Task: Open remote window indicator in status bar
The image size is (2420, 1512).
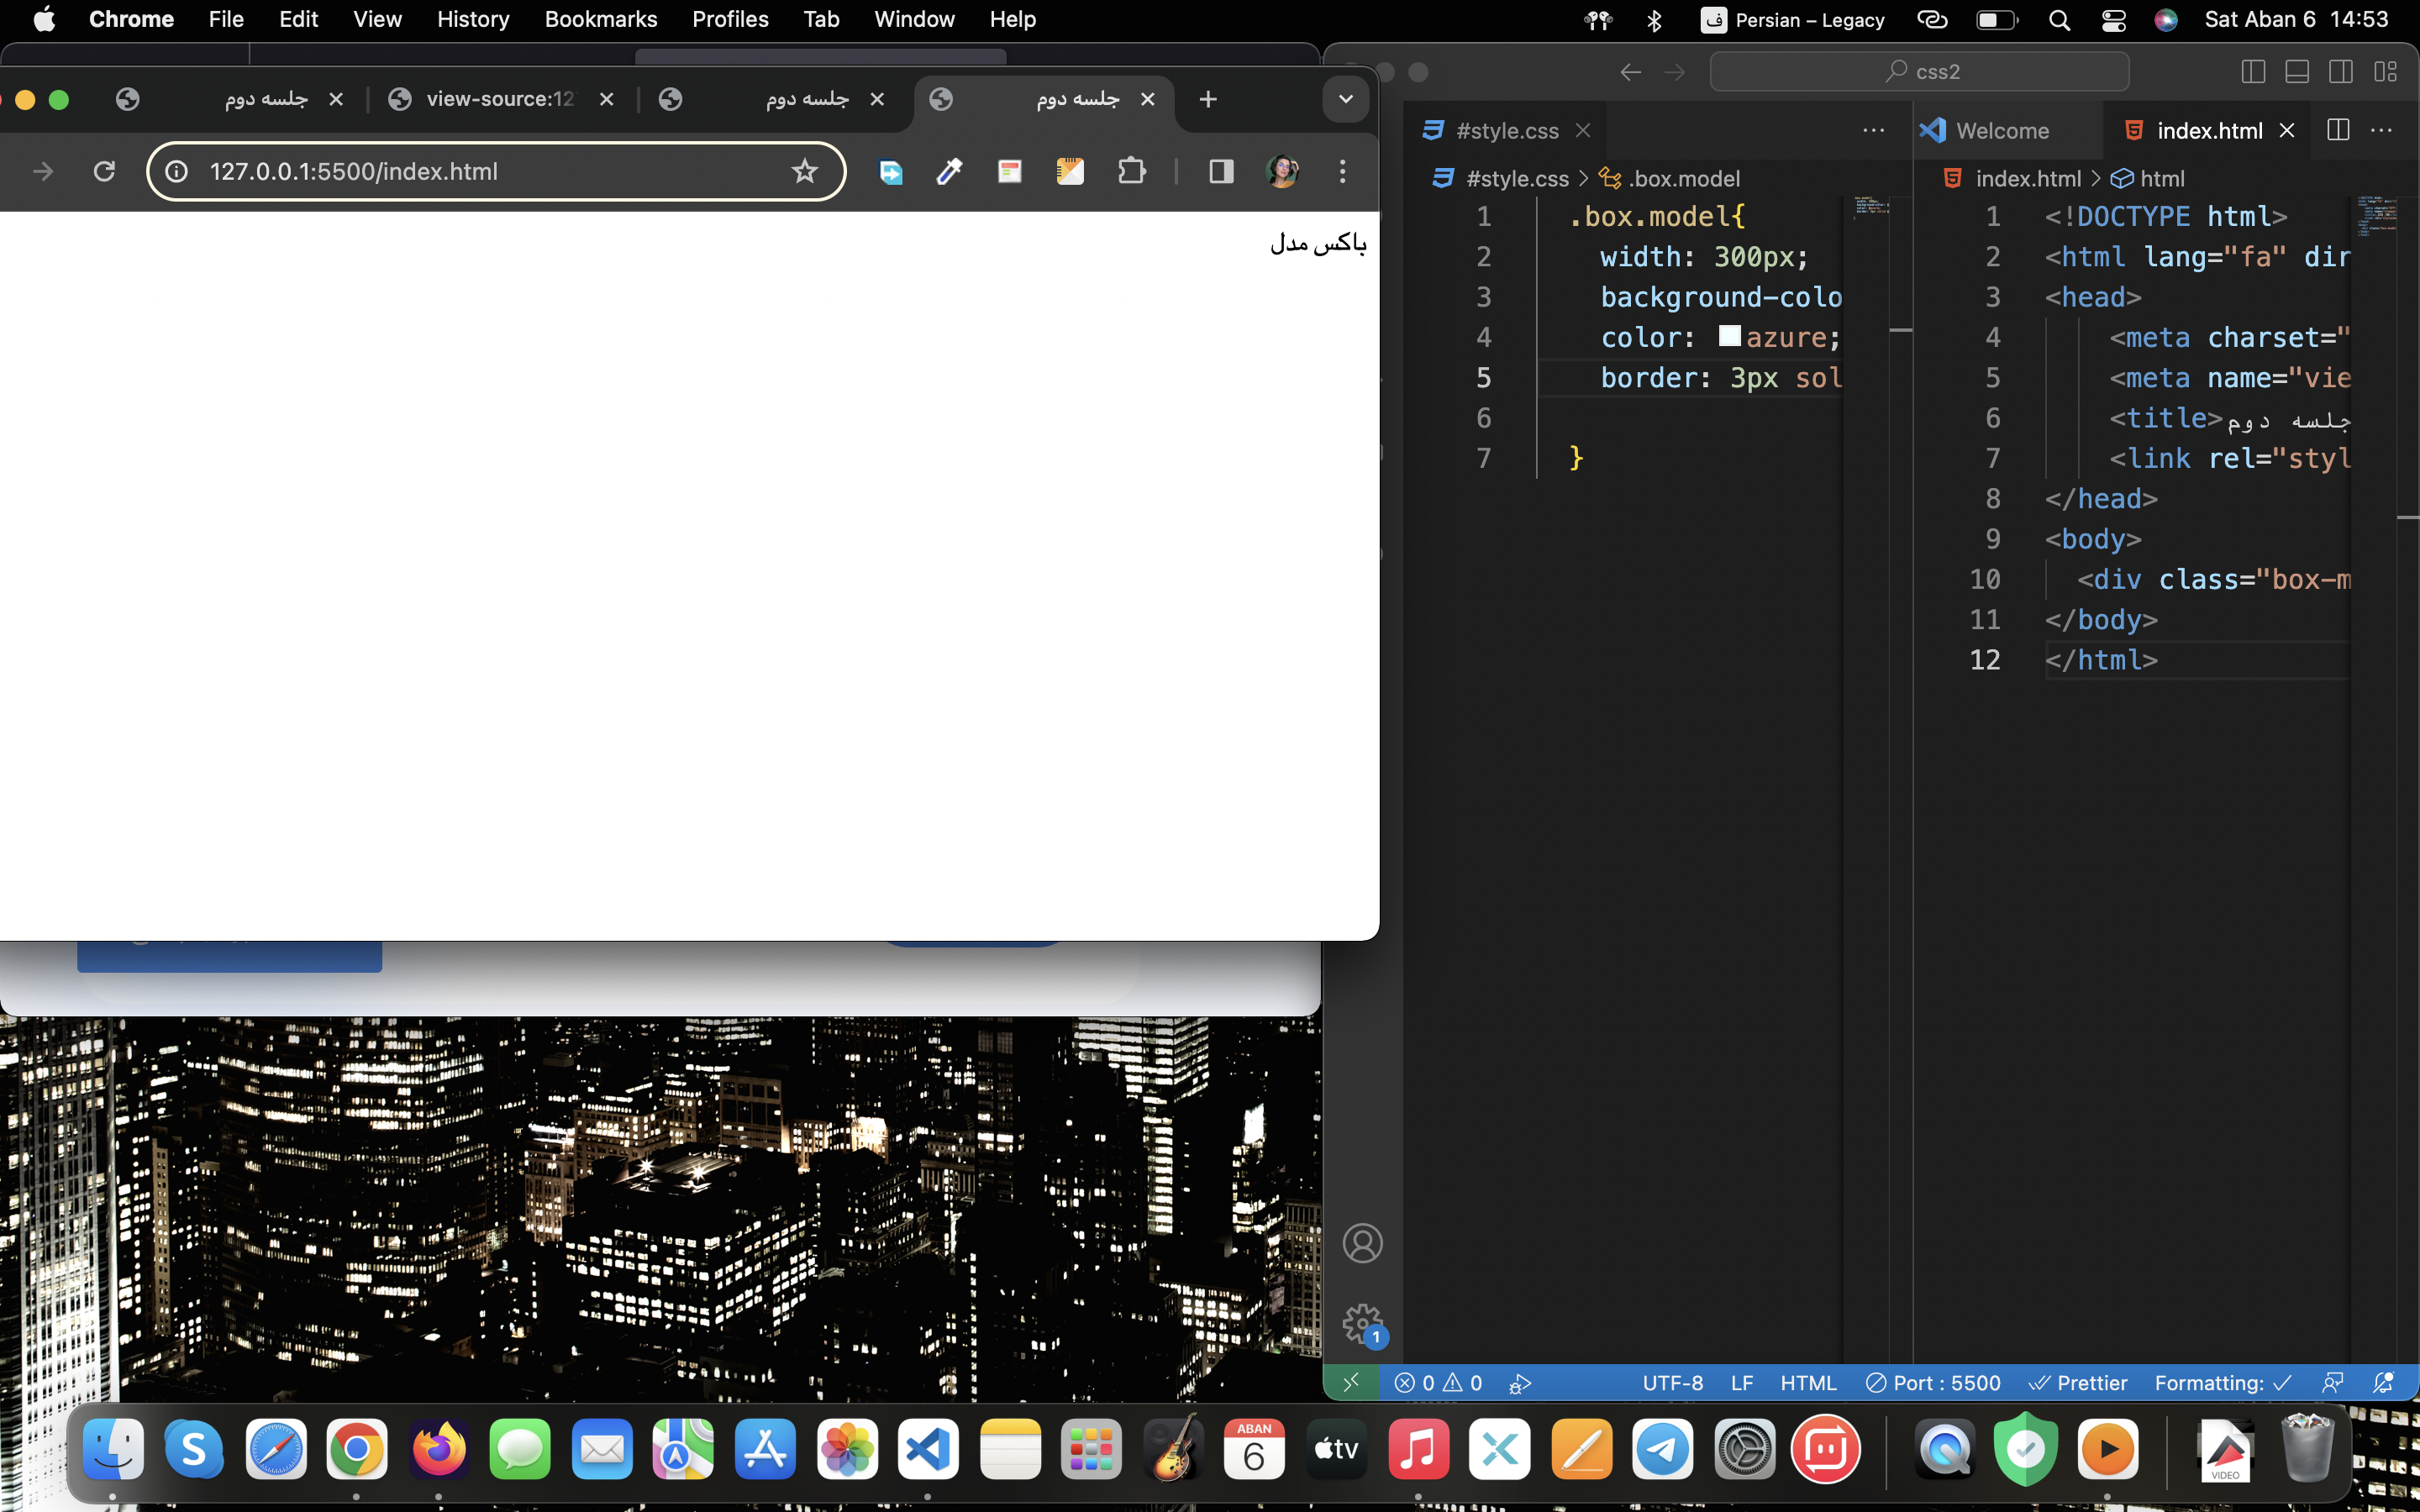Action: (x=1351, y=1383)
